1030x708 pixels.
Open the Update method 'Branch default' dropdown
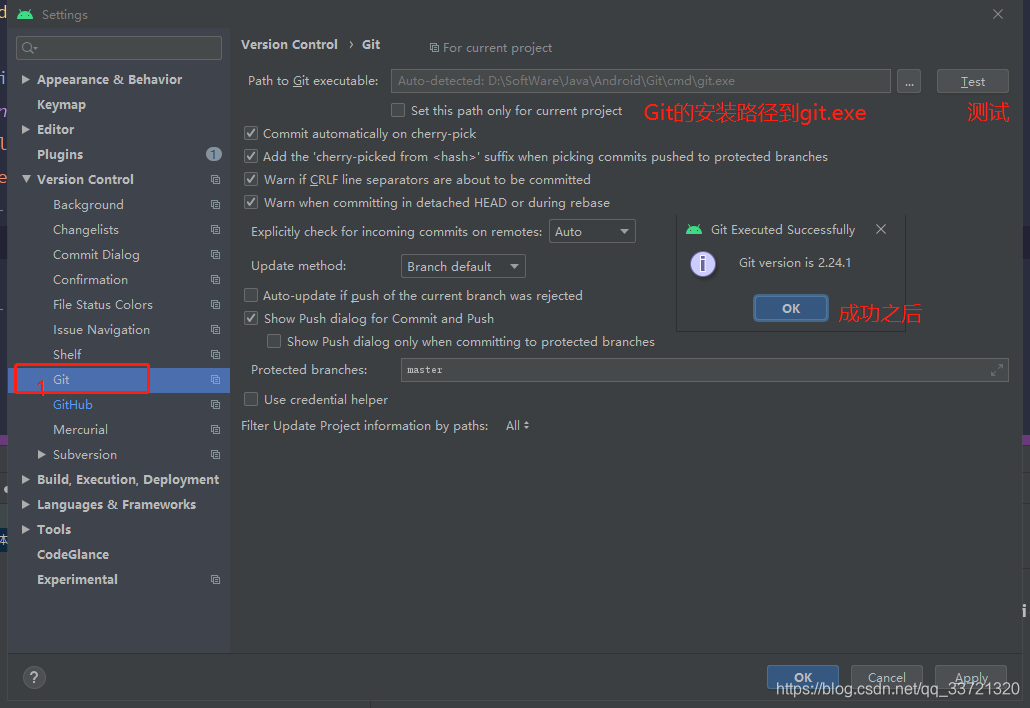coord(463,266)
